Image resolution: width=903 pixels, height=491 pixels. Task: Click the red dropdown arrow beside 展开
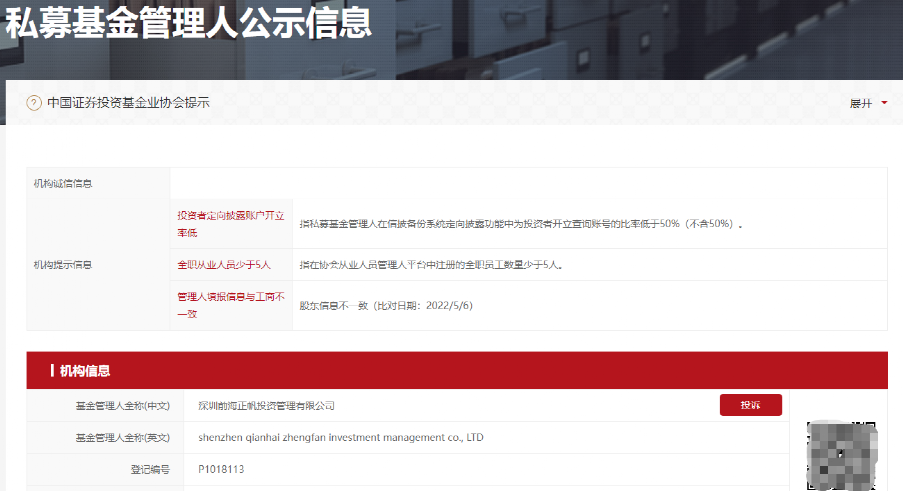pos(884,103)
